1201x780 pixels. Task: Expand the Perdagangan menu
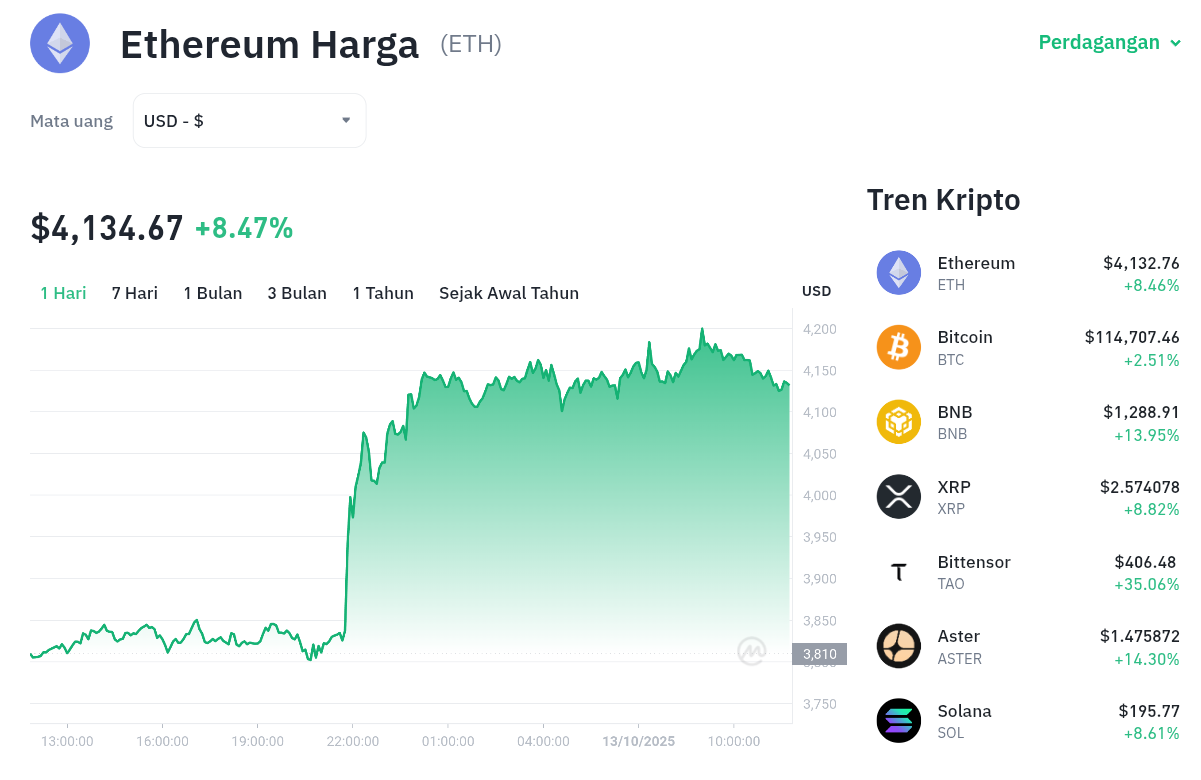pyautogui.click(x=1109, y=43)
